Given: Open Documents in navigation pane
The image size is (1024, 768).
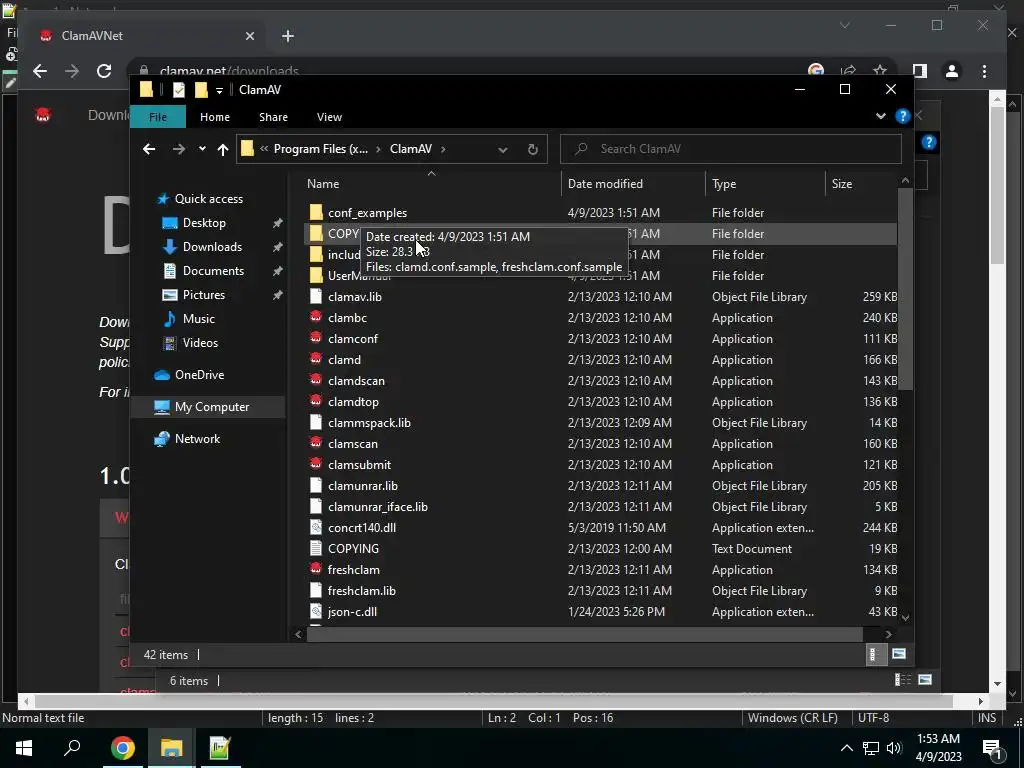Looking at the screenshot, I should pyautogui.click(x=213, y=271).
